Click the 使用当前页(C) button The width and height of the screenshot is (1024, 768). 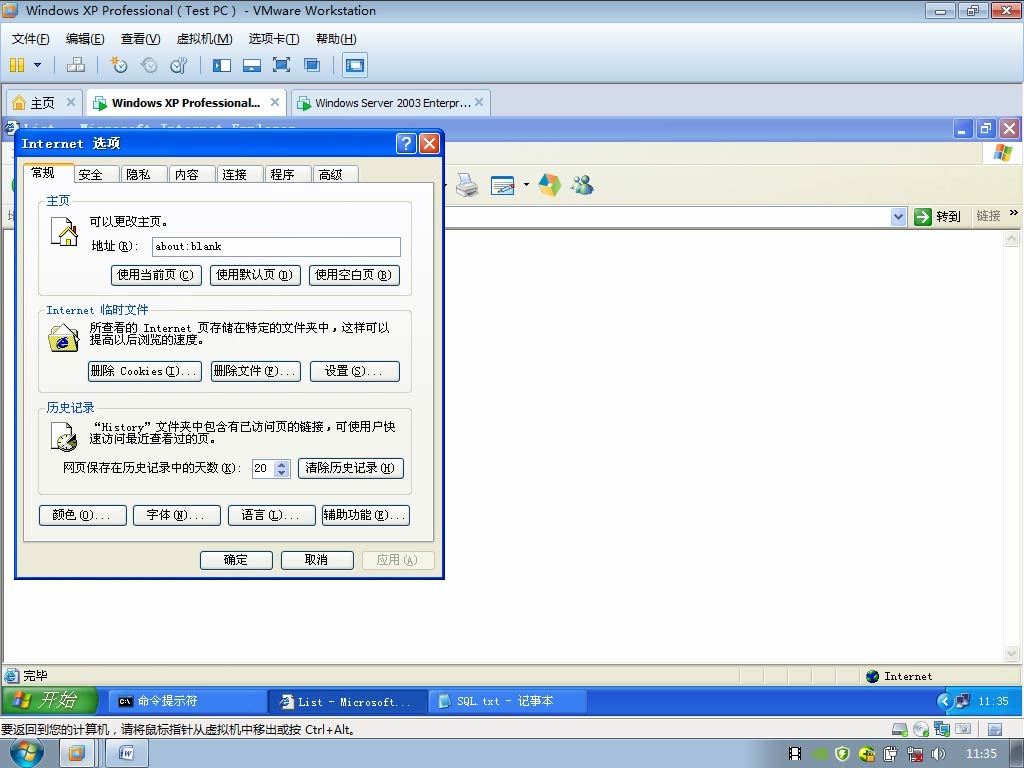click(x=156, y=275)
